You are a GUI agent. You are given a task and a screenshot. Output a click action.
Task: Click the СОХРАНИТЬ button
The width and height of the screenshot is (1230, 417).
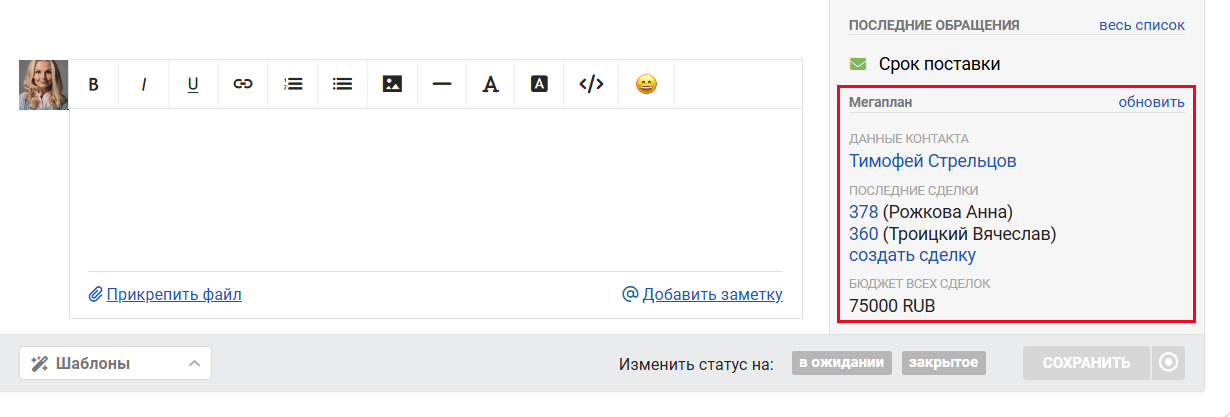(1086, 363)
